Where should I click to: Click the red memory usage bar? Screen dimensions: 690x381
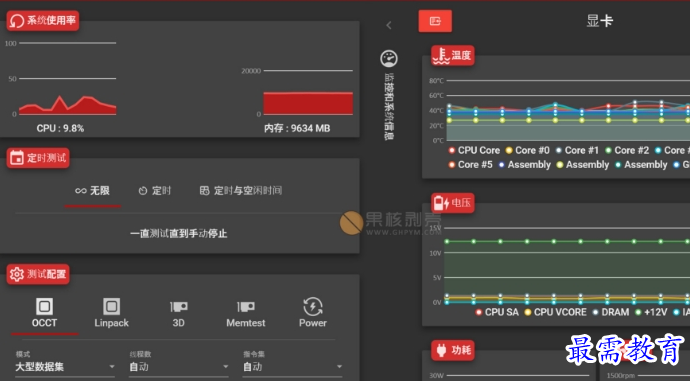tap(308, 103)
